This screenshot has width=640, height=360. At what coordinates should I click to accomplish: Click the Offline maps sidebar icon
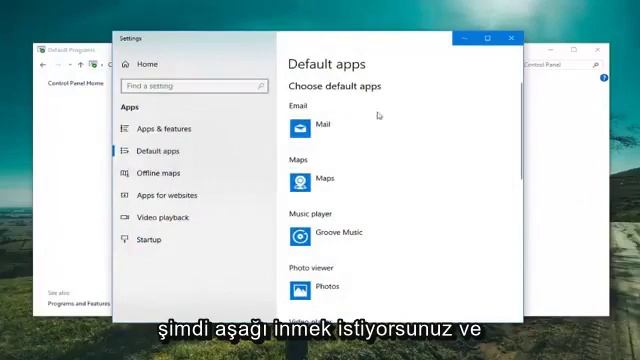(124, 173)
